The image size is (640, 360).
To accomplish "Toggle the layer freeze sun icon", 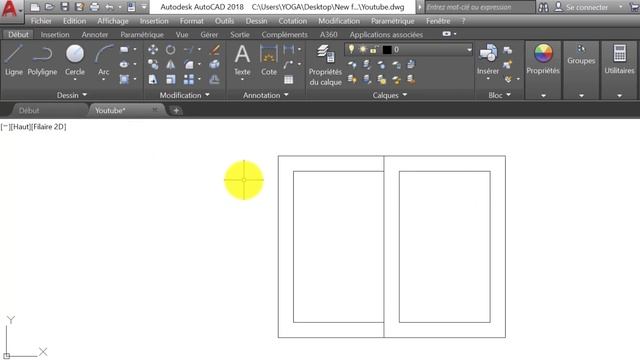I will (x=362, y=49).
